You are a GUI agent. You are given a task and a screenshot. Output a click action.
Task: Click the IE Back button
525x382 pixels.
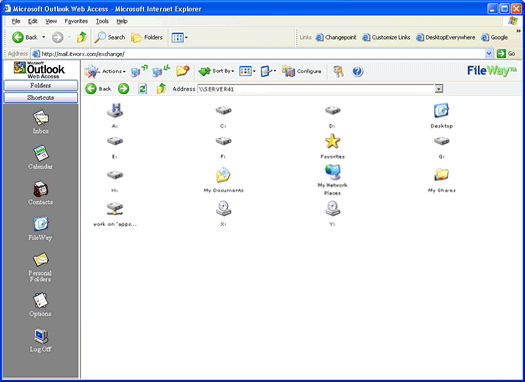point(25,37)
